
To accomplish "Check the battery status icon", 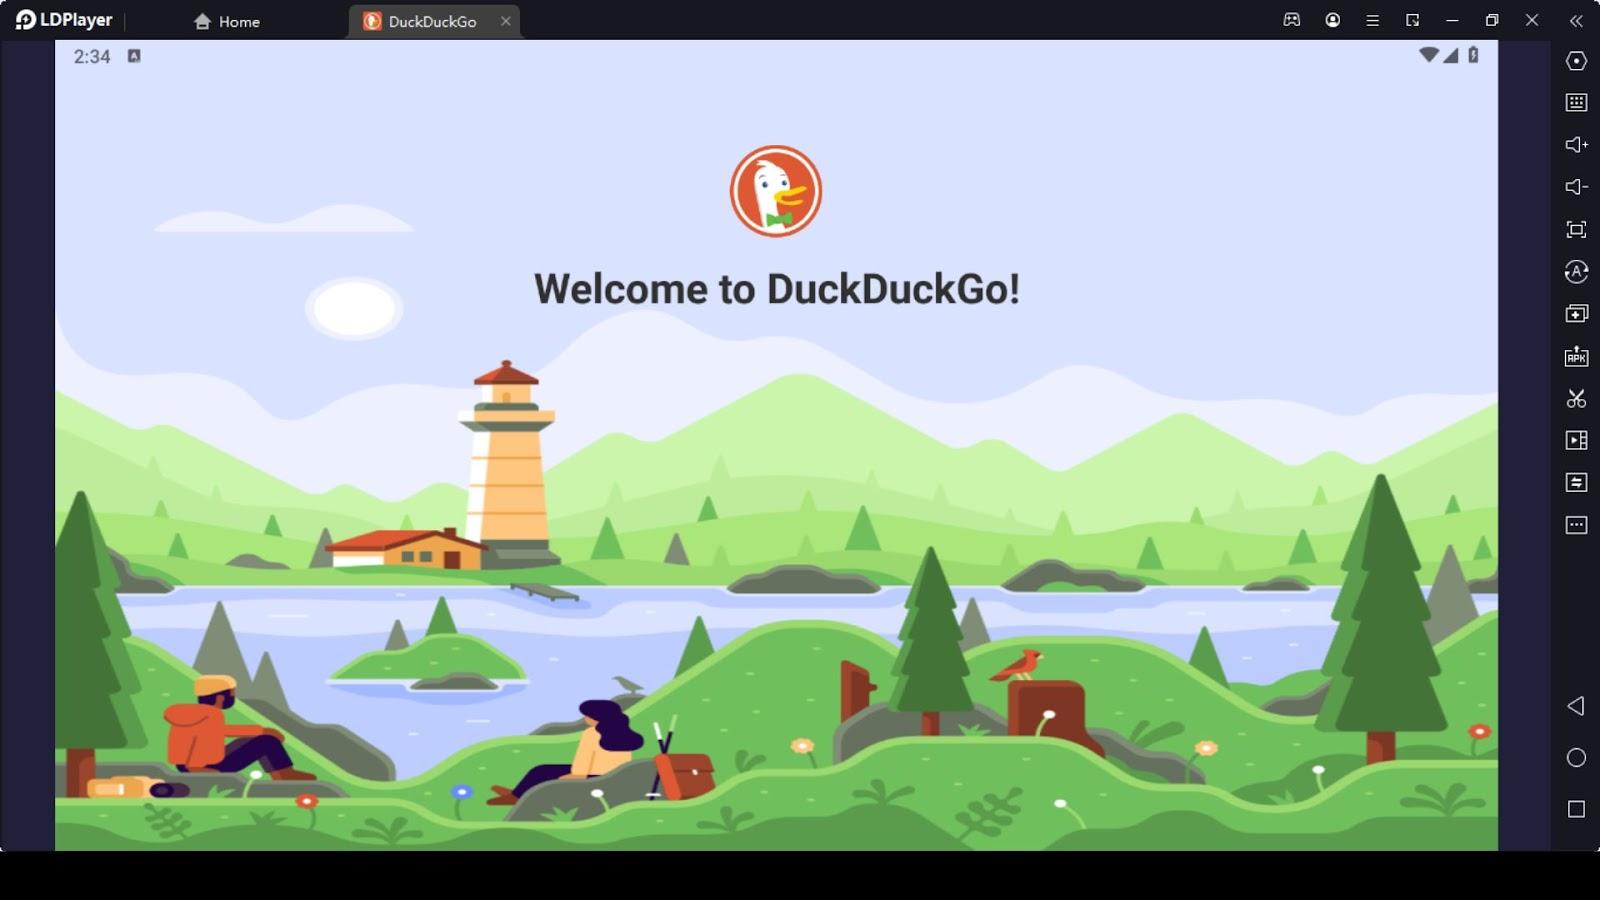I will (1473, 55).
